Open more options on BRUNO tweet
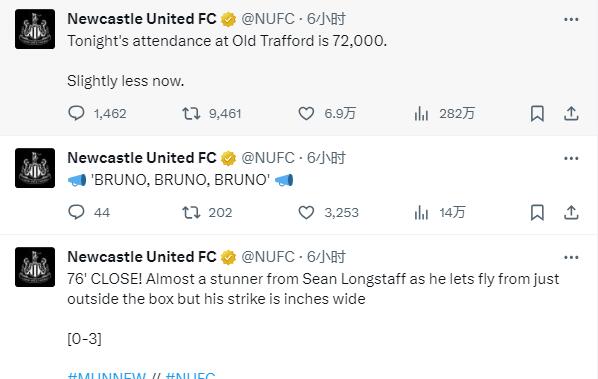This screenshot has height=379, width=598. pyautogui.click(x=571, y=158)
